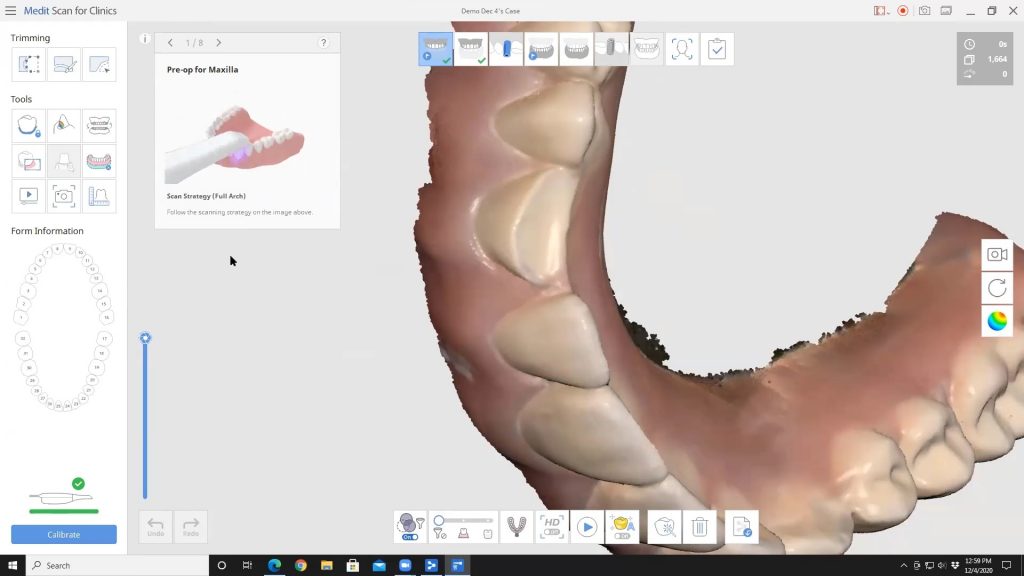
Task: Select the video tutorial tool icon
Action: click(27, 196)
